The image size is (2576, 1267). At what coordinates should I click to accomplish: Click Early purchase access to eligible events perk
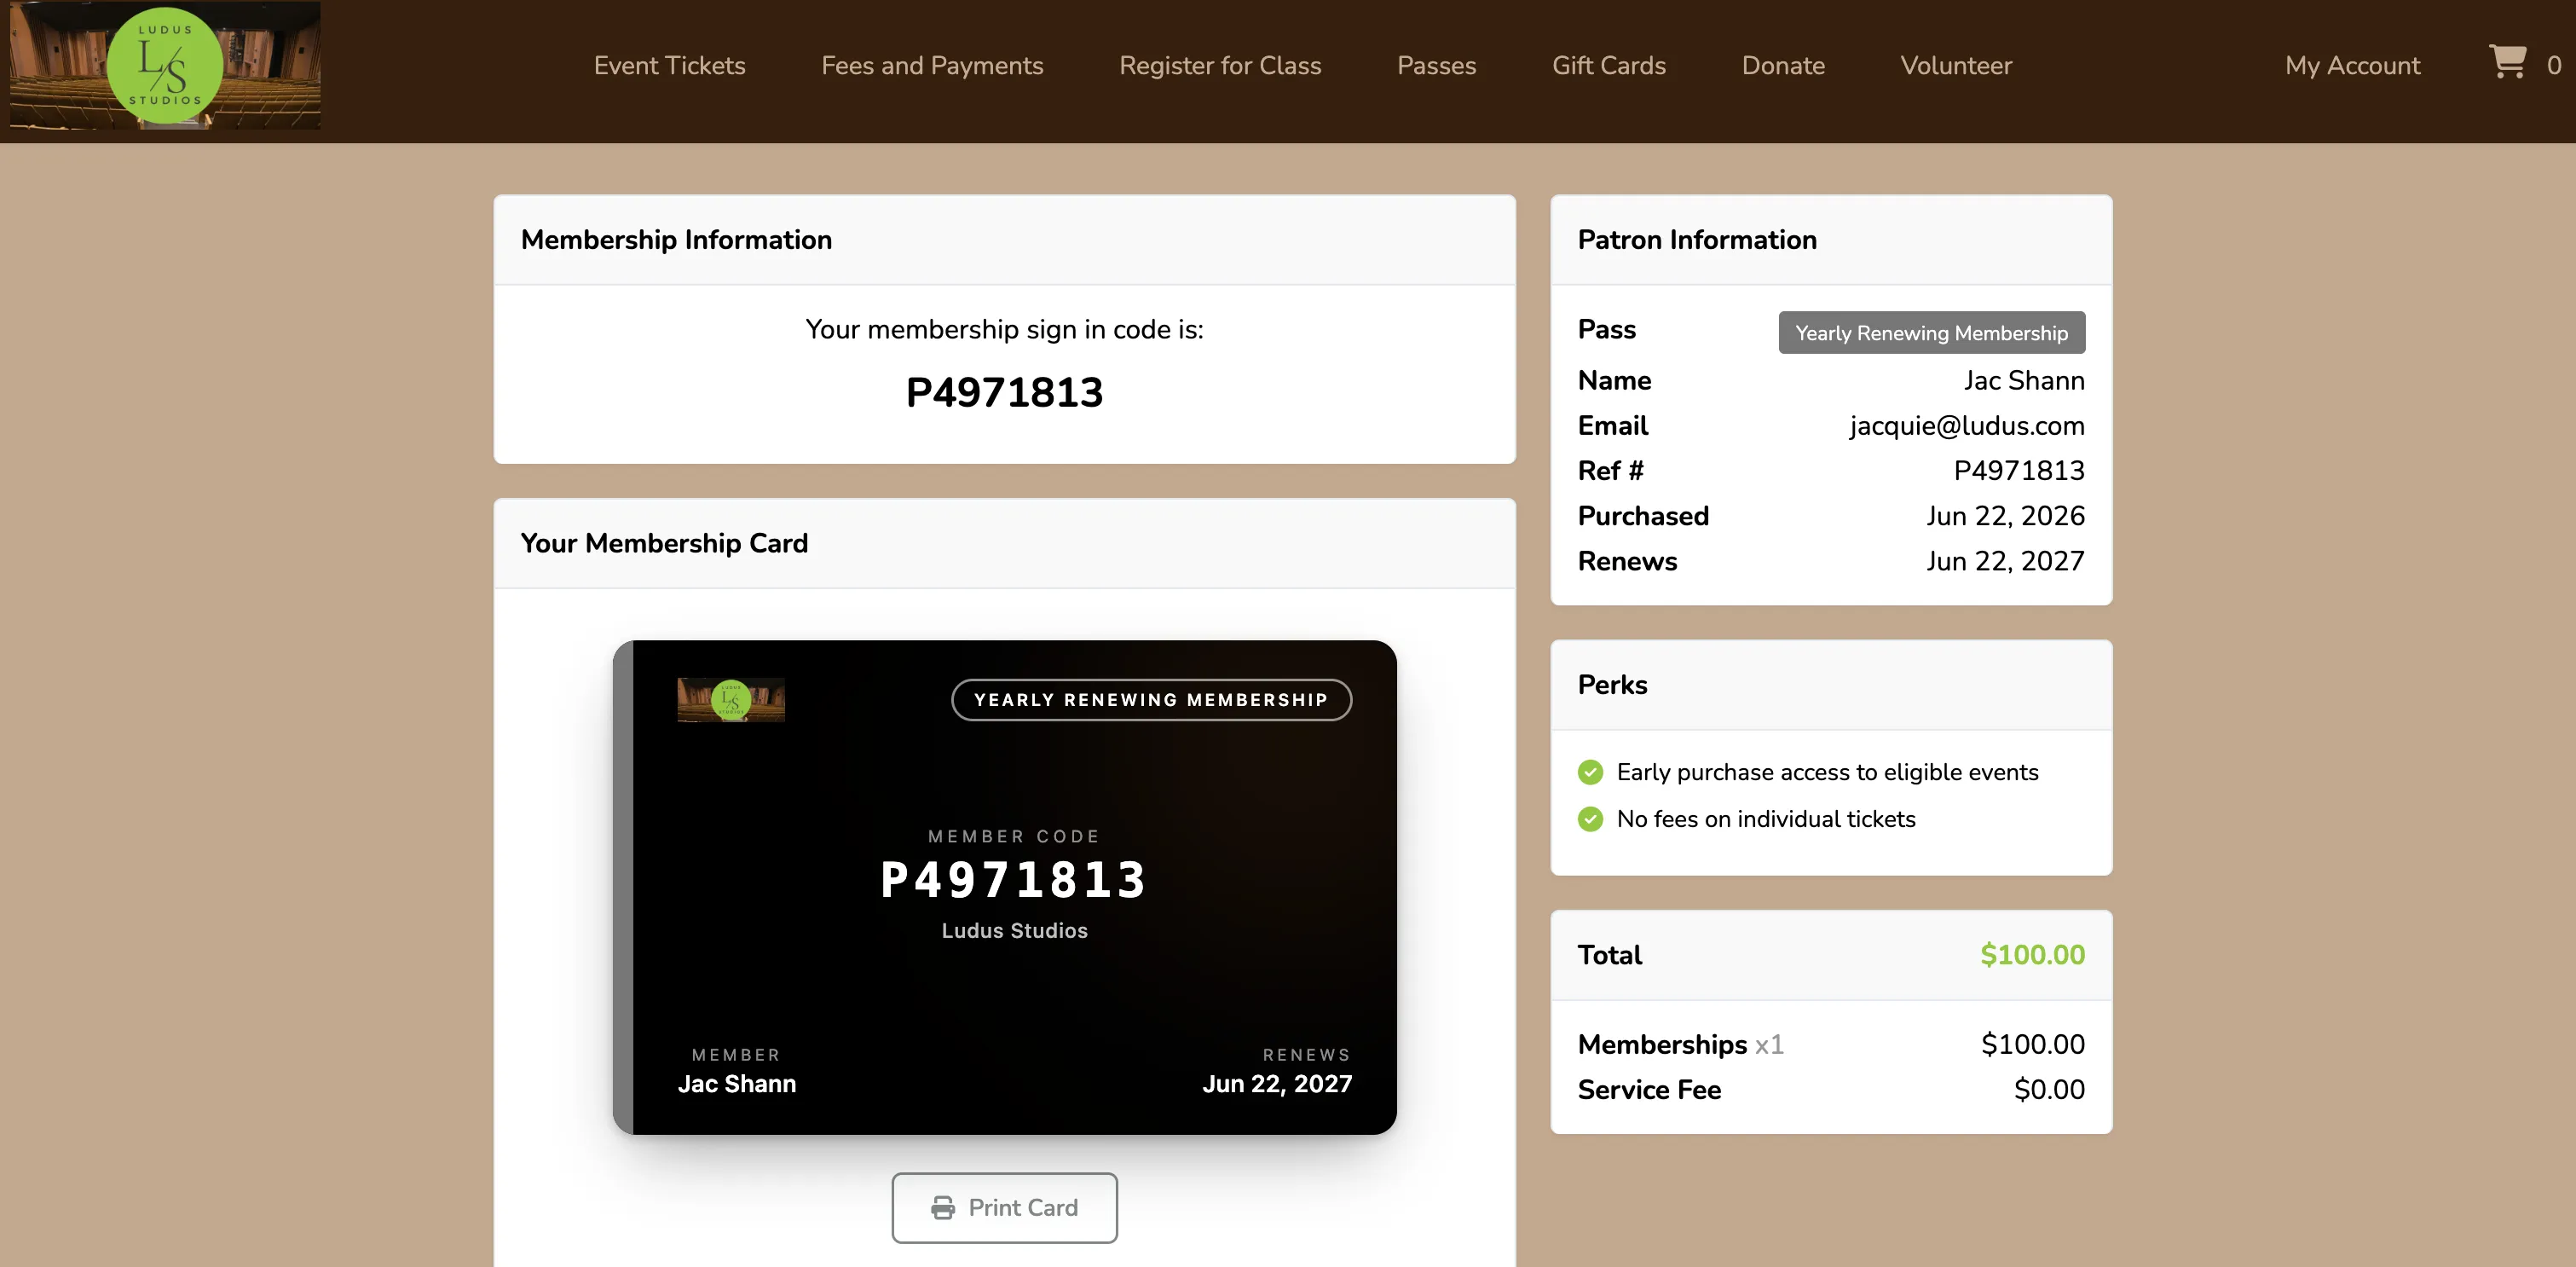1827,772
